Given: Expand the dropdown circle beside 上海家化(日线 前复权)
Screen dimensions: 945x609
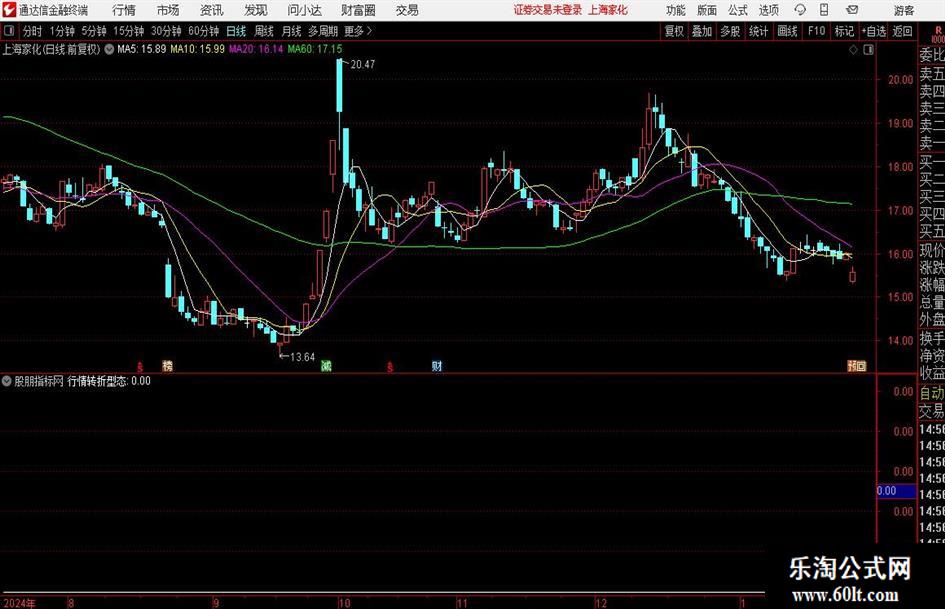Looking at the screenshot, I should (109, 49).
